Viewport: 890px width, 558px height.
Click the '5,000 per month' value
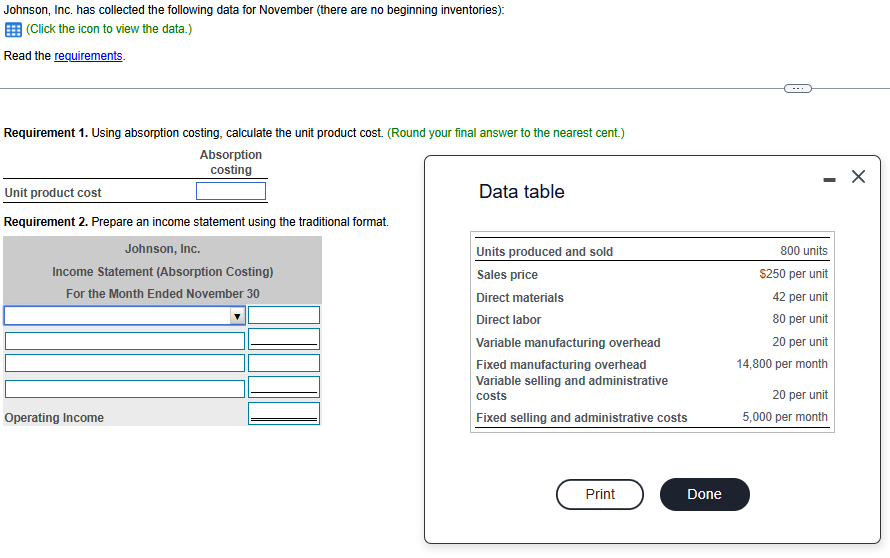785,417
